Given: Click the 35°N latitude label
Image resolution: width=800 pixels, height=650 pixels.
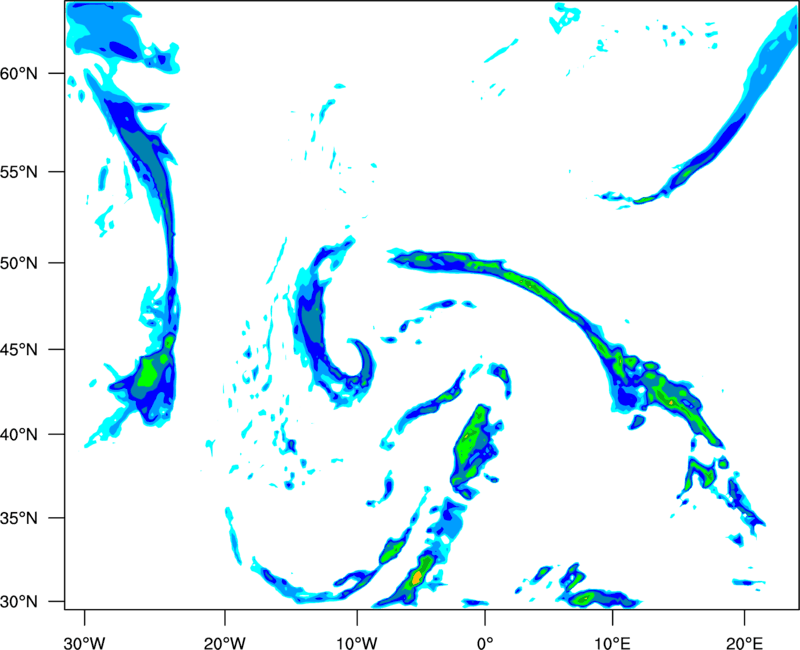Looking at the screenshot, I should (19, 518).
